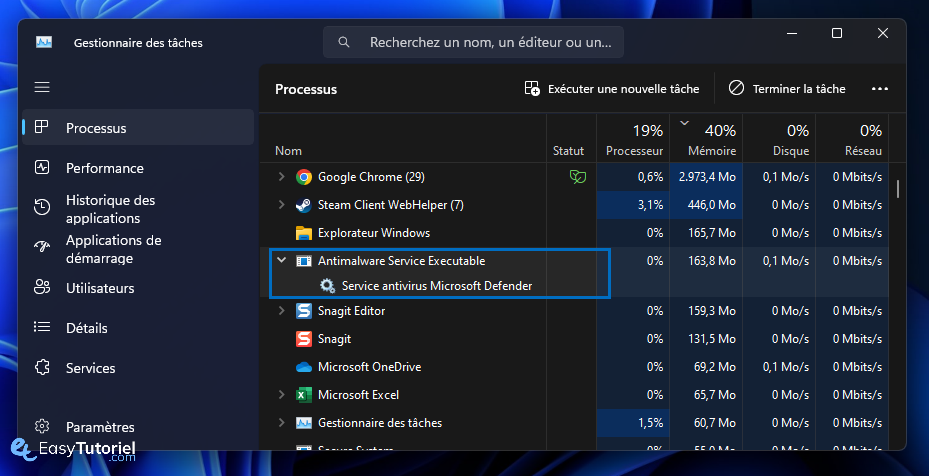This screenshot has width=929, height=476.
Task: Open the Applications de démarrage section
Action: coord(113,249)
